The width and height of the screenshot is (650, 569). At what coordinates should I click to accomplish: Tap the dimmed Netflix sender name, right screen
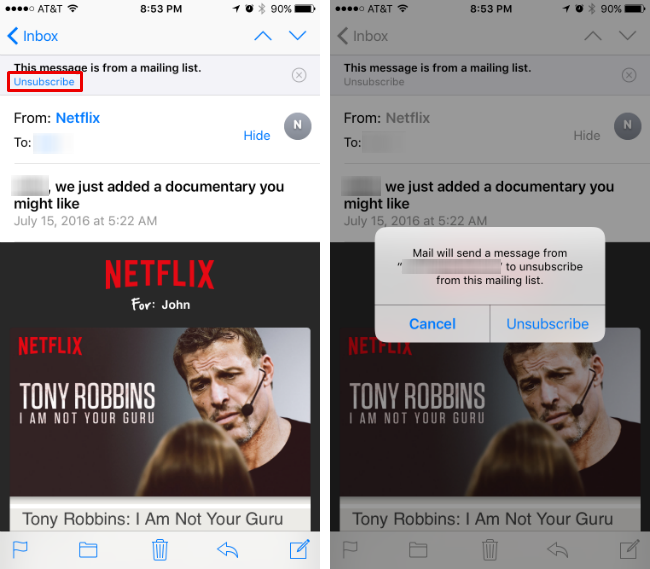tap(408, 118)
